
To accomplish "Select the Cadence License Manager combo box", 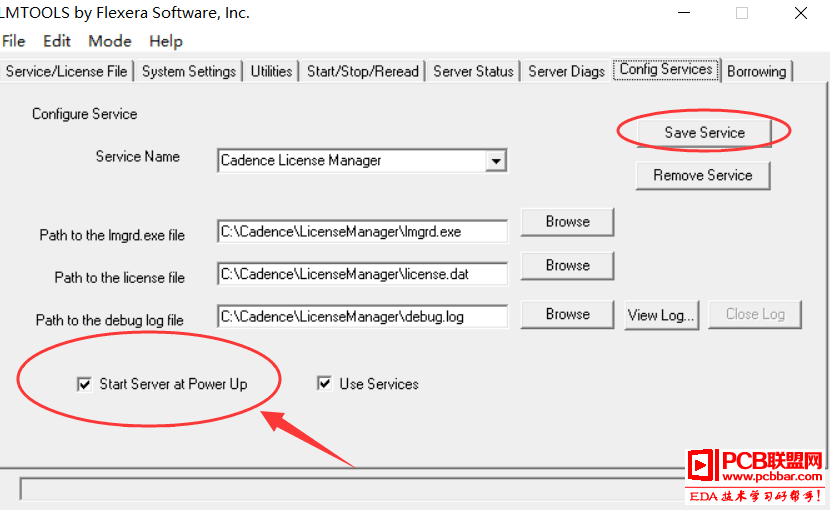I will [x=362, y=160].
